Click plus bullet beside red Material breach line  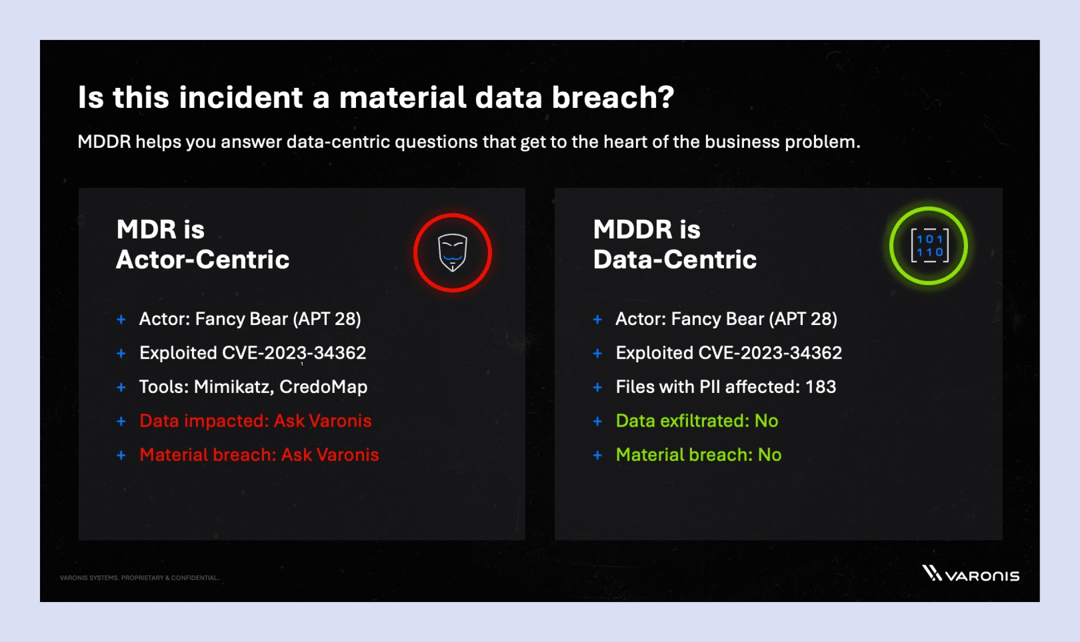(121, 455)
